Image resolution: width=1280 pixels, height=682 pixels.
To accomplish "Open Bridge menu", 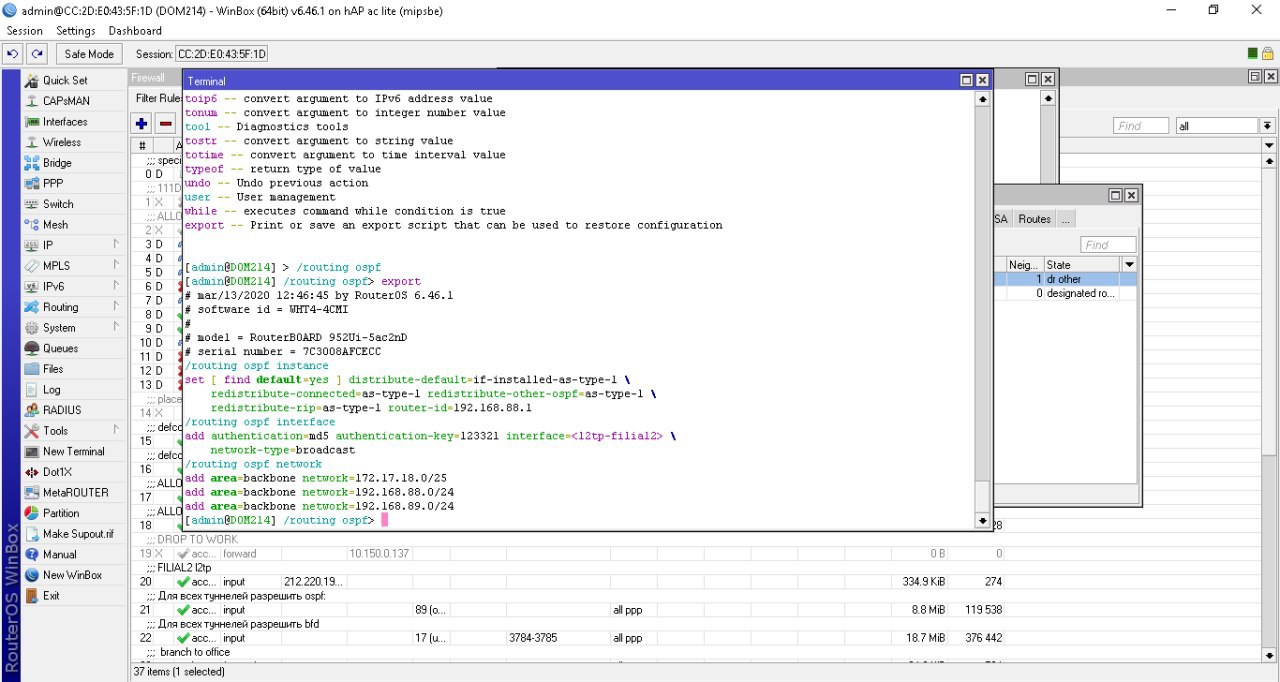I will pos(57,163).
